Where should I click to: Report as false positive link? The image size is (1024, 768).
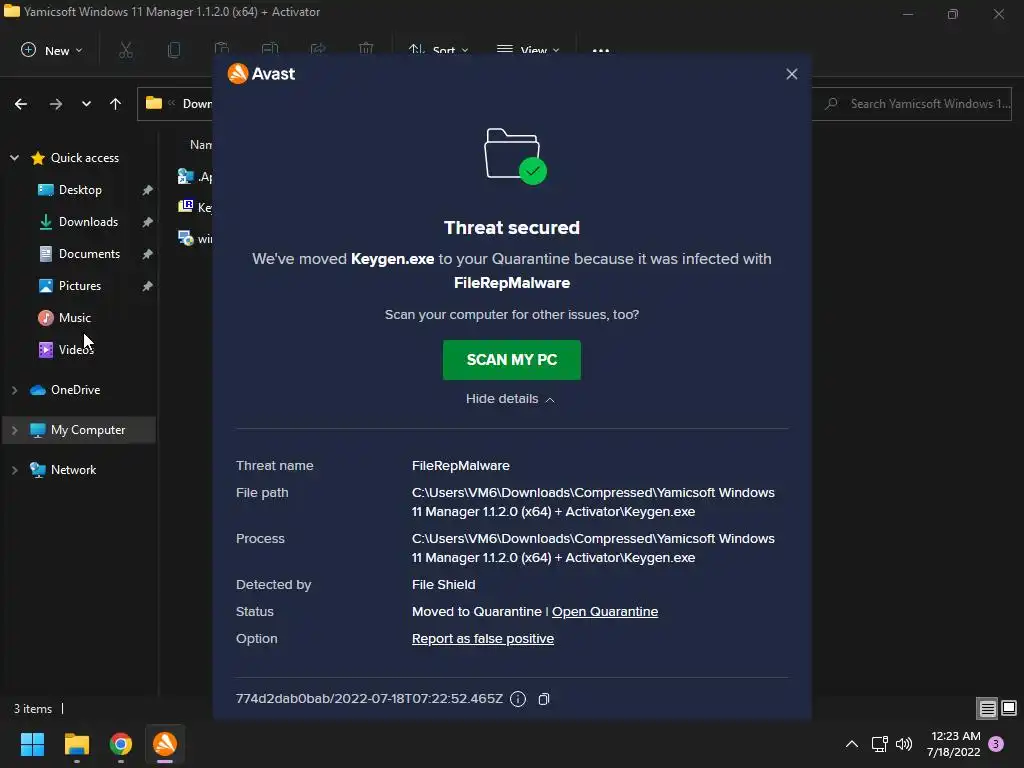(483, 639)
